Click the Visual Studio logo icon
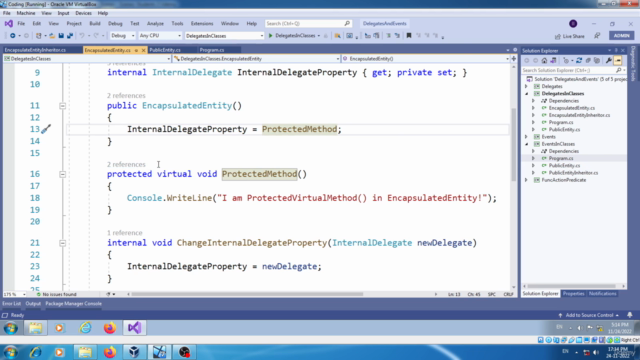 tap(9, 24)
